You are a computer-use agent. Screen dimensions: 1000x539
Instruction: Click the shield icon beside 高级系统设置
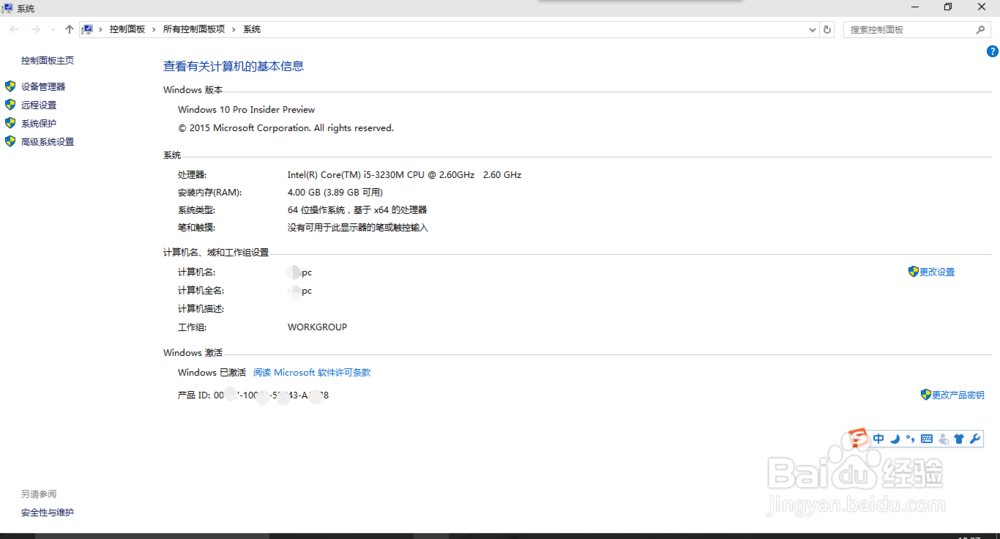tap(10, 142)
